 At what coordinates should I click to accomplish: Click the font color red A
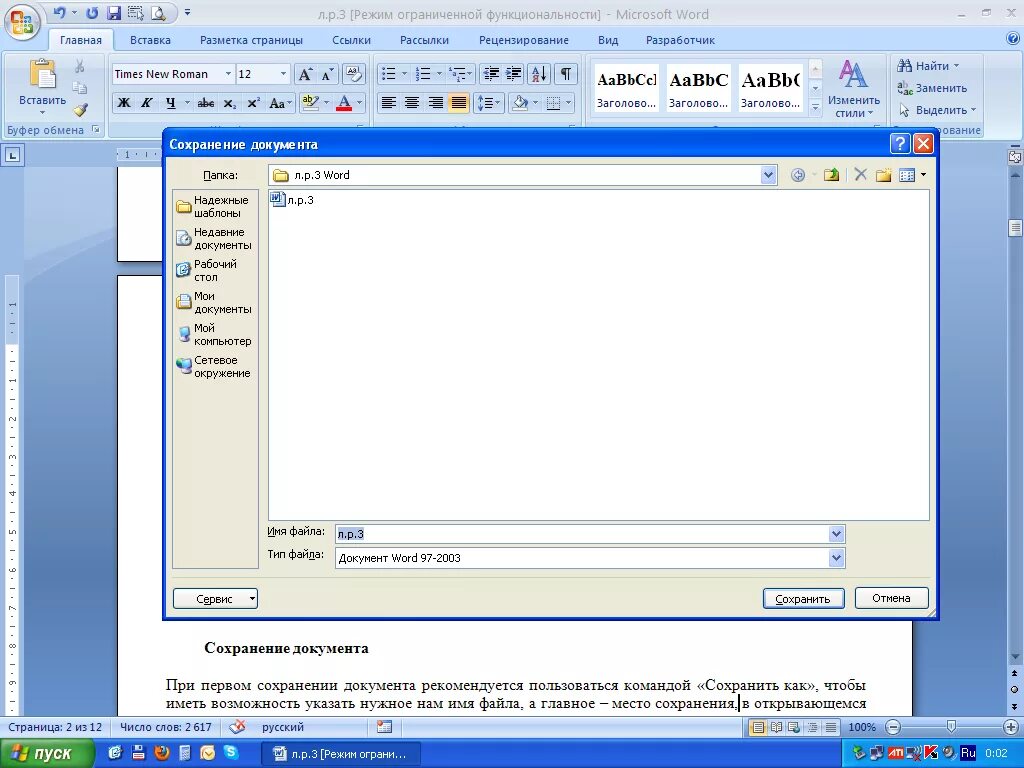[344, 103]
